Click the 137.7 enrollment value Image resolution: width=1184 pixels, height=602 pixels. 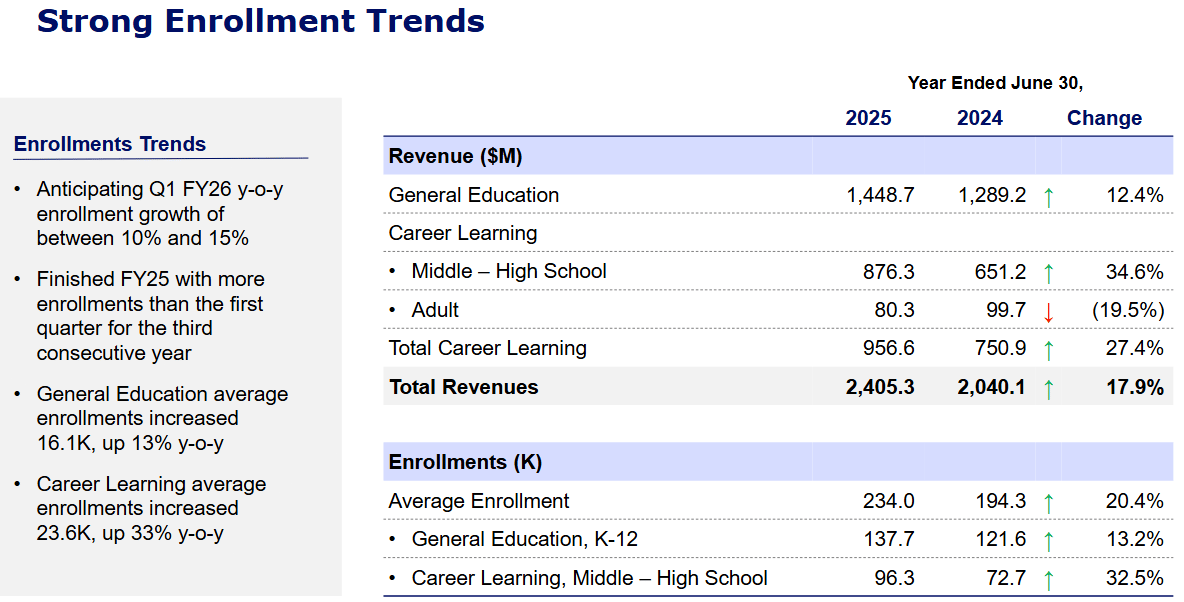pos(890,539)
